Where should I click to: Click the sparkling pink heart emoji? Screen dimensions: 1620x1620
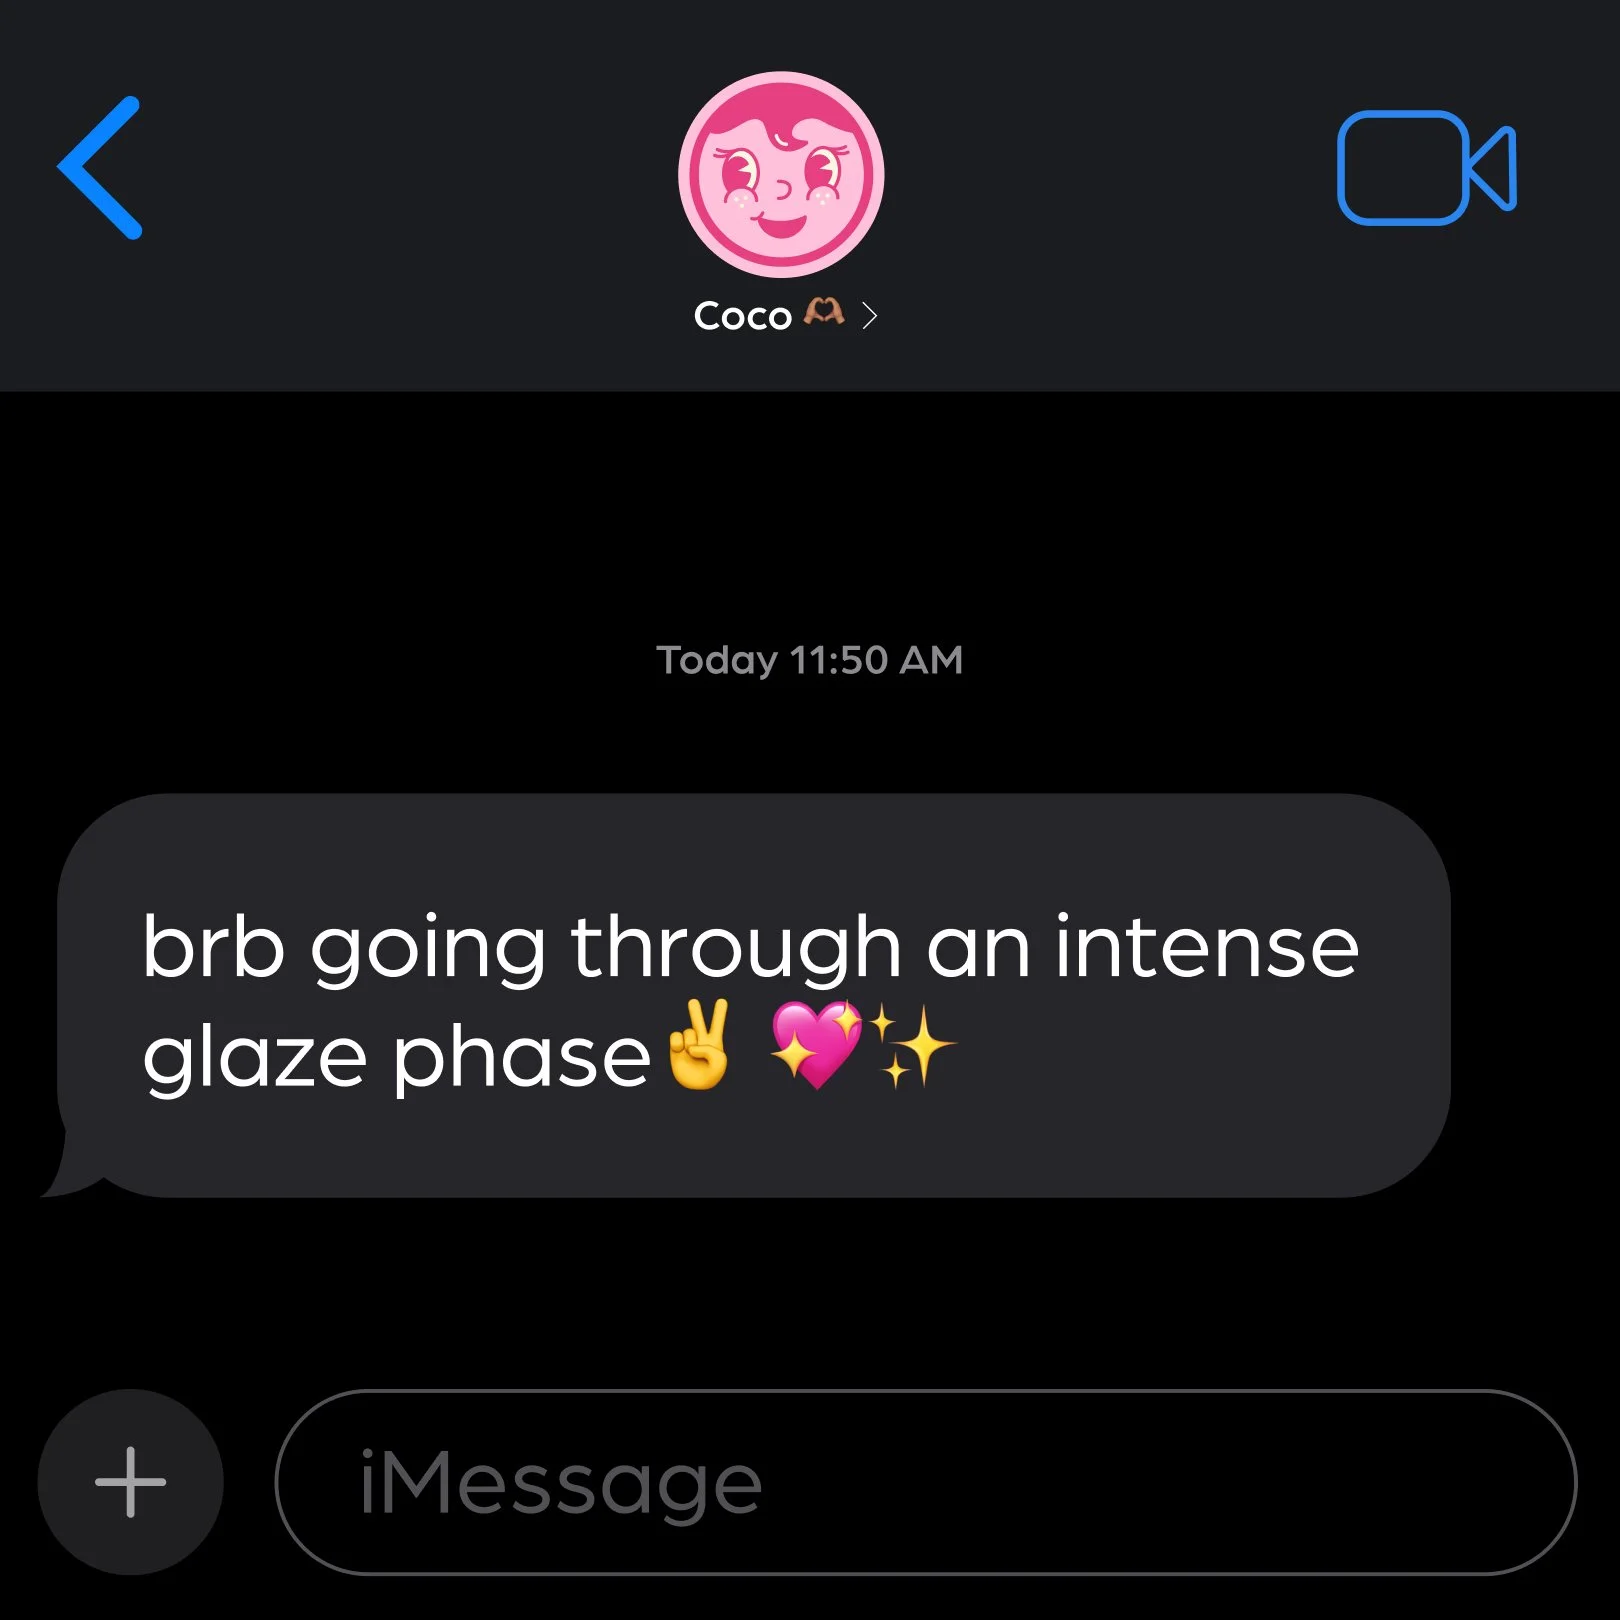816,1046
